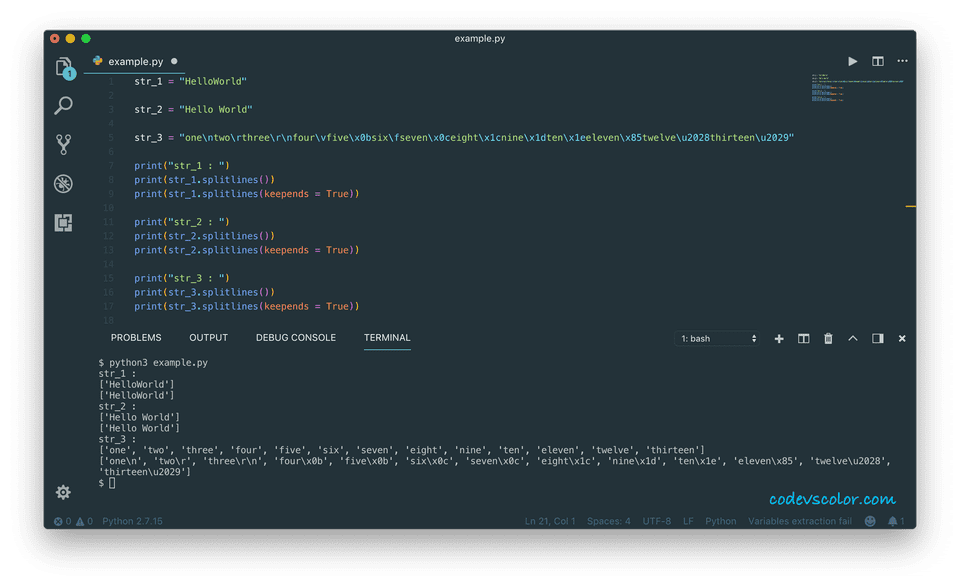
Task: Click 'Ln 21, Col 1' to go to a line
Action: tap(549, 521)
